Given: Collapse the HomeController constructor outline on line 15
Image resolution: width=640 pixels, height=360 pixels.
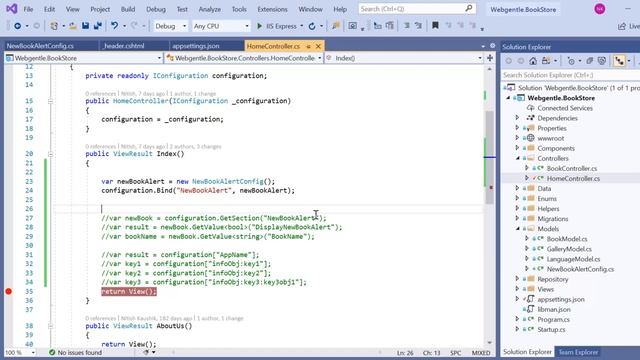Looking at the screenshot, I should (50, 101).
